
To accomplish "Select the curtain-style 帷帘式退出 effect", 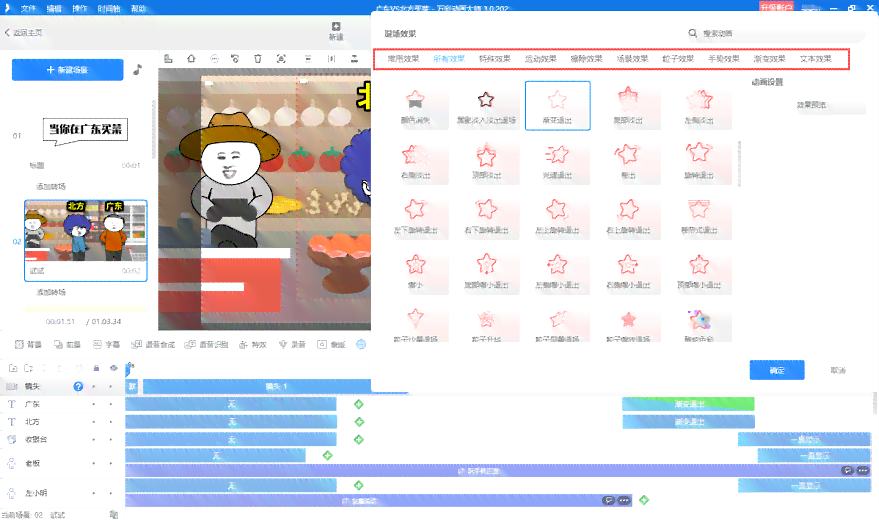I will [698, 216].
